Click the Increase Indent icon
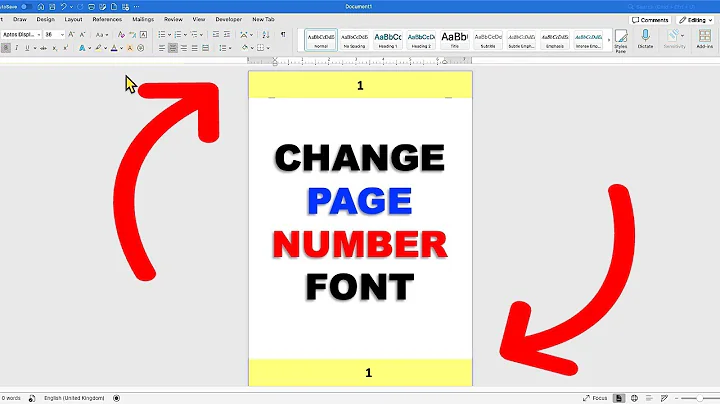 click(227, 34)
